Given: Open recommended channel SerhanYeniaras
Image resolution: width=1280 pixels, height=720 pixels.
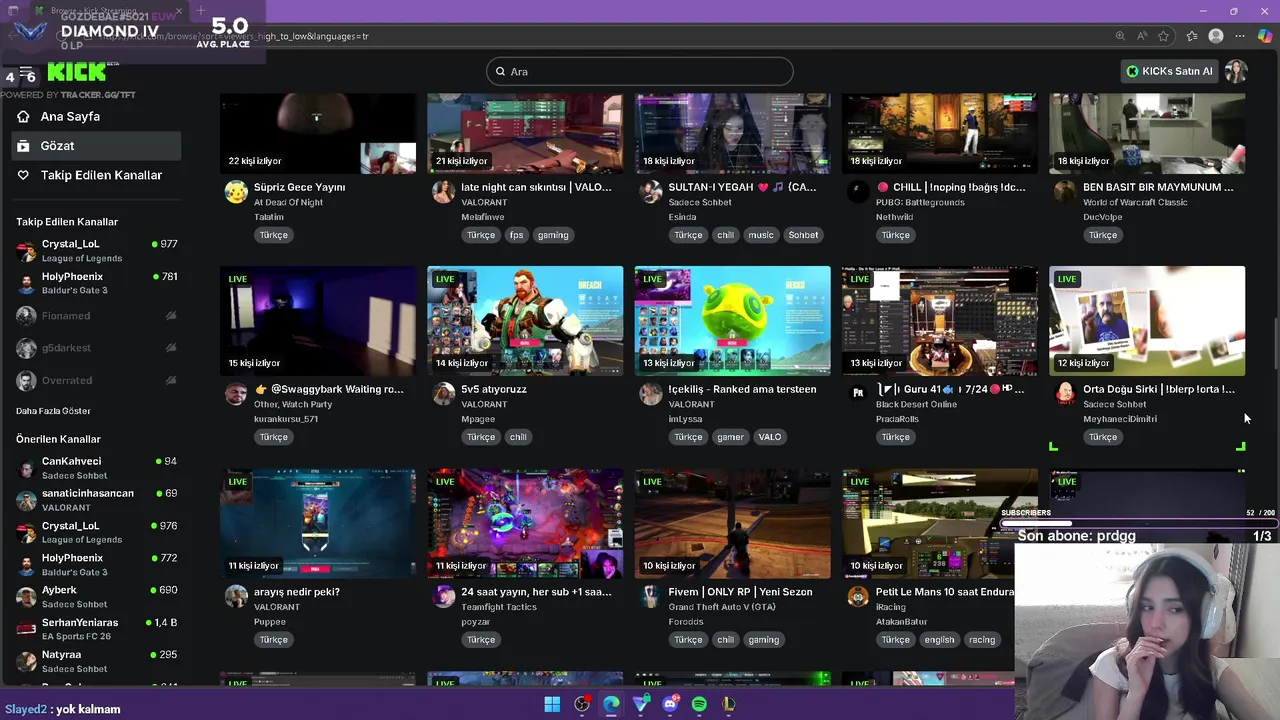Looking at the screenshot, I should click(96, 629).
